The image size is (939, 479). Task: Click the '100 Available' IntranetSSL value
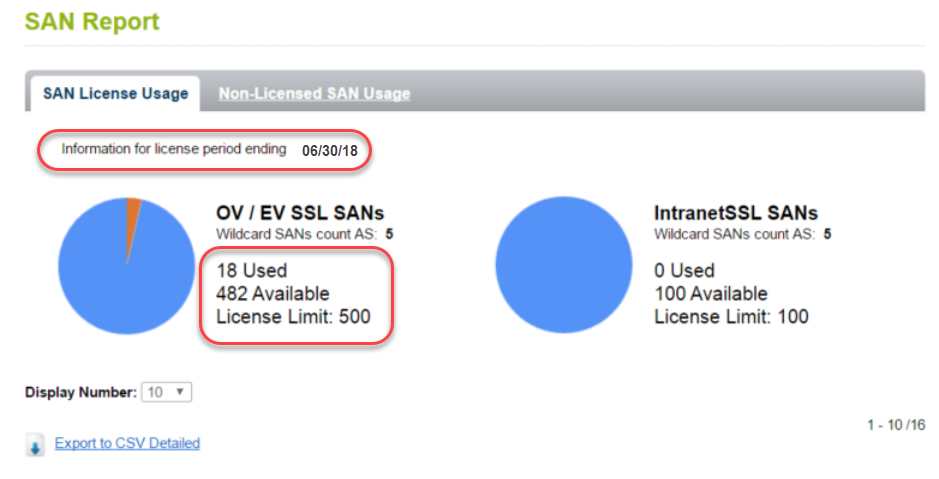[x=710, y=294]
